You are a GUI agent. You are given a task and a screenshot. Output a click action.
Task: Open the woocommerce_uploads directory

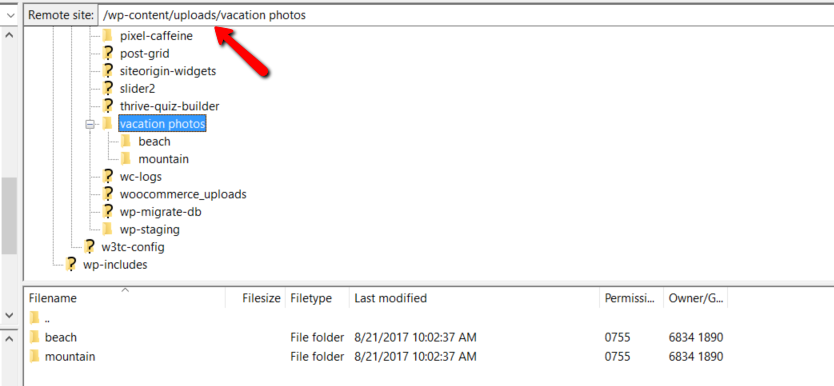[x=183, y=194]
